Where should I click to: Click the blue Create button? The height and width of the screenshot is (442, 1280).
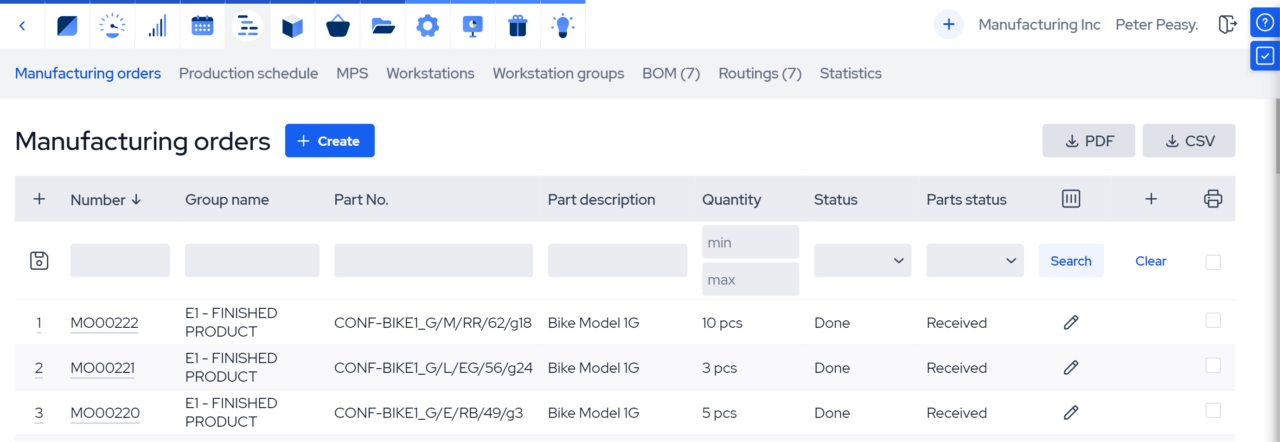(329, 141)
